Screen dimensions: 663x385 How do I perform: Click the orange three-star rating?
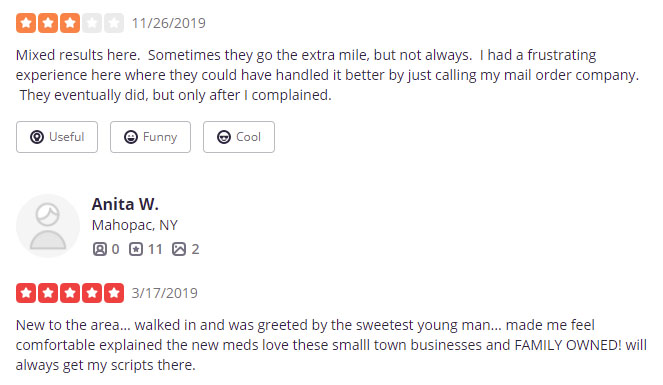70,23
